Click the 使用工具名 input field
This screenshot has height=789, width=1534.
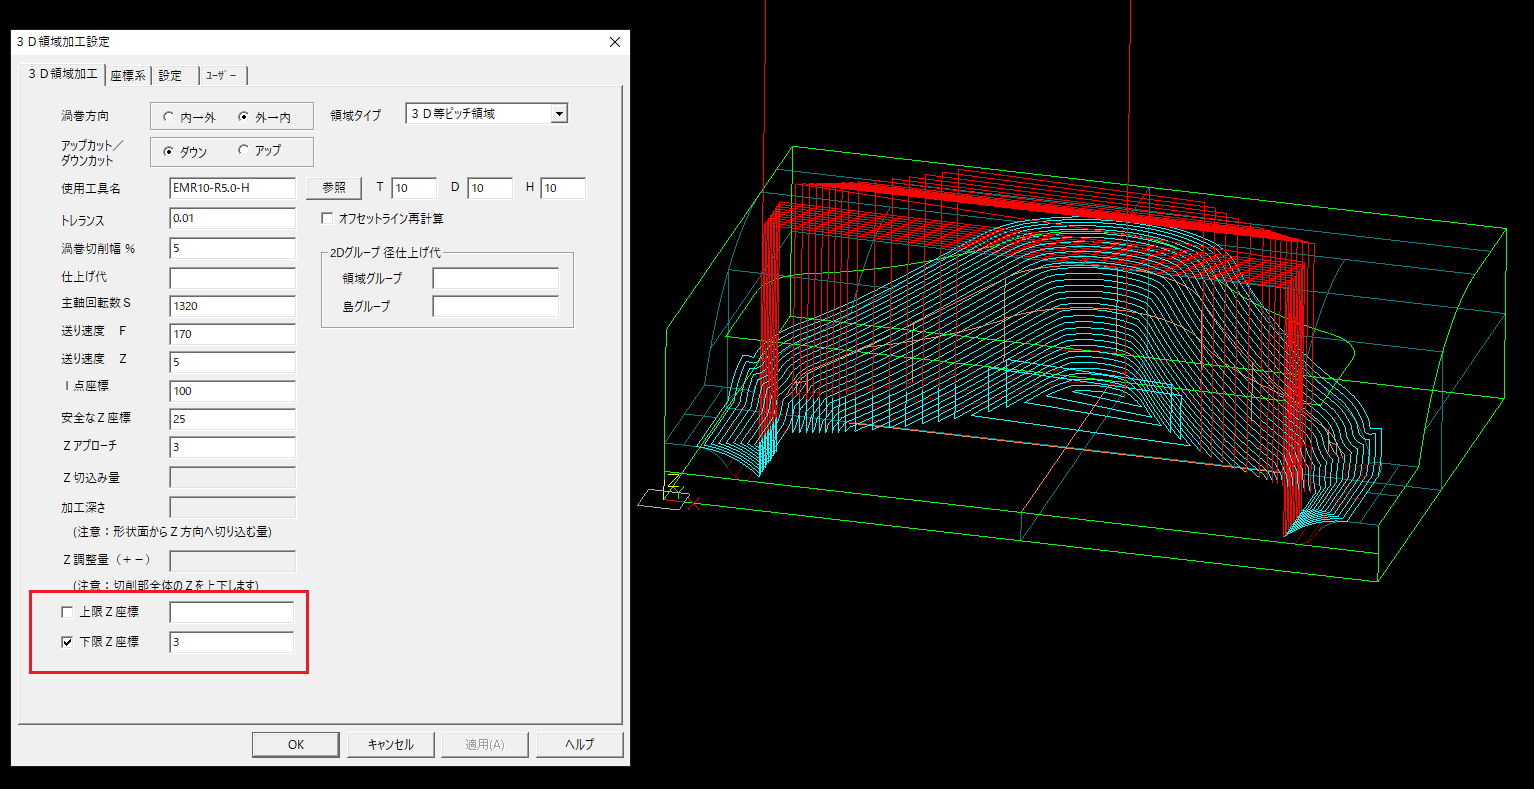tap(232, 188)
